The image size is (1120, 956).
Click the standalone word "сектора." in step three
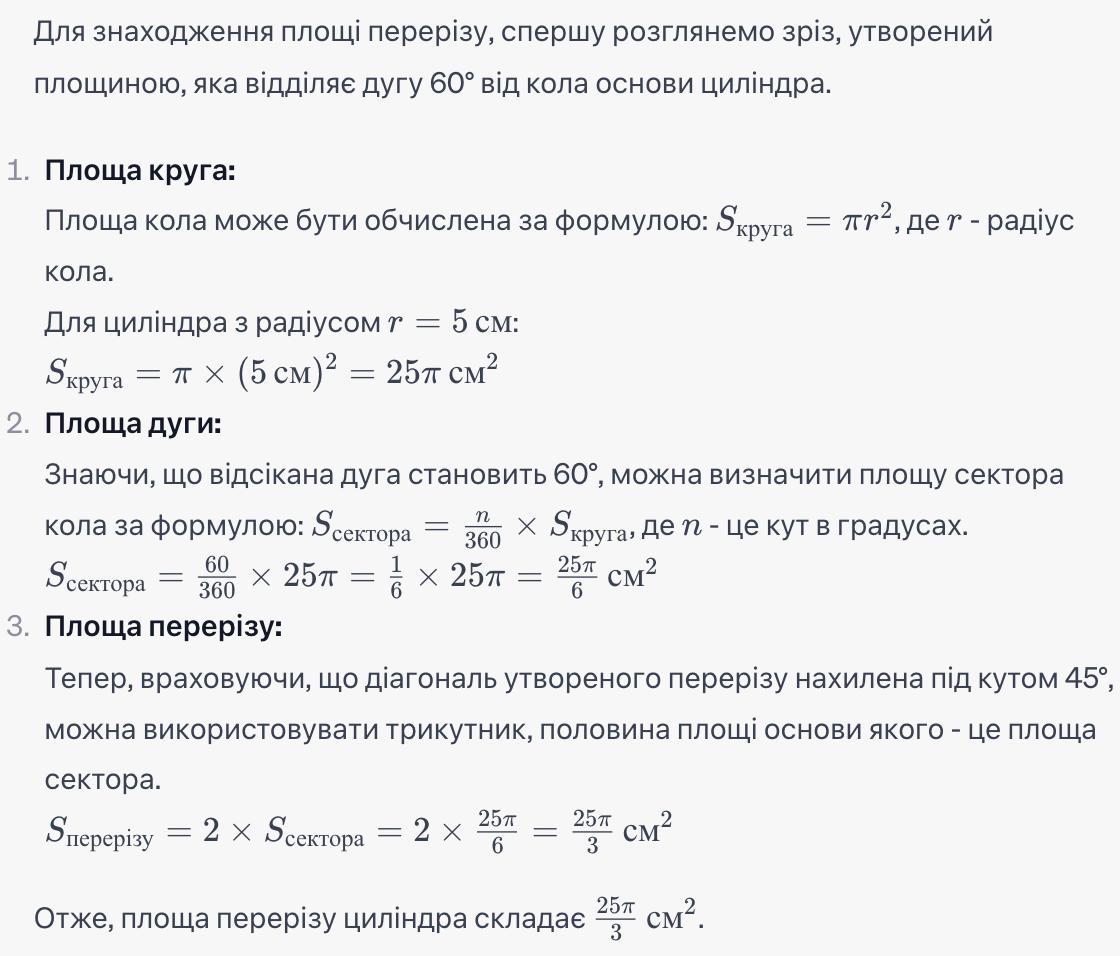tap(103, 780)
